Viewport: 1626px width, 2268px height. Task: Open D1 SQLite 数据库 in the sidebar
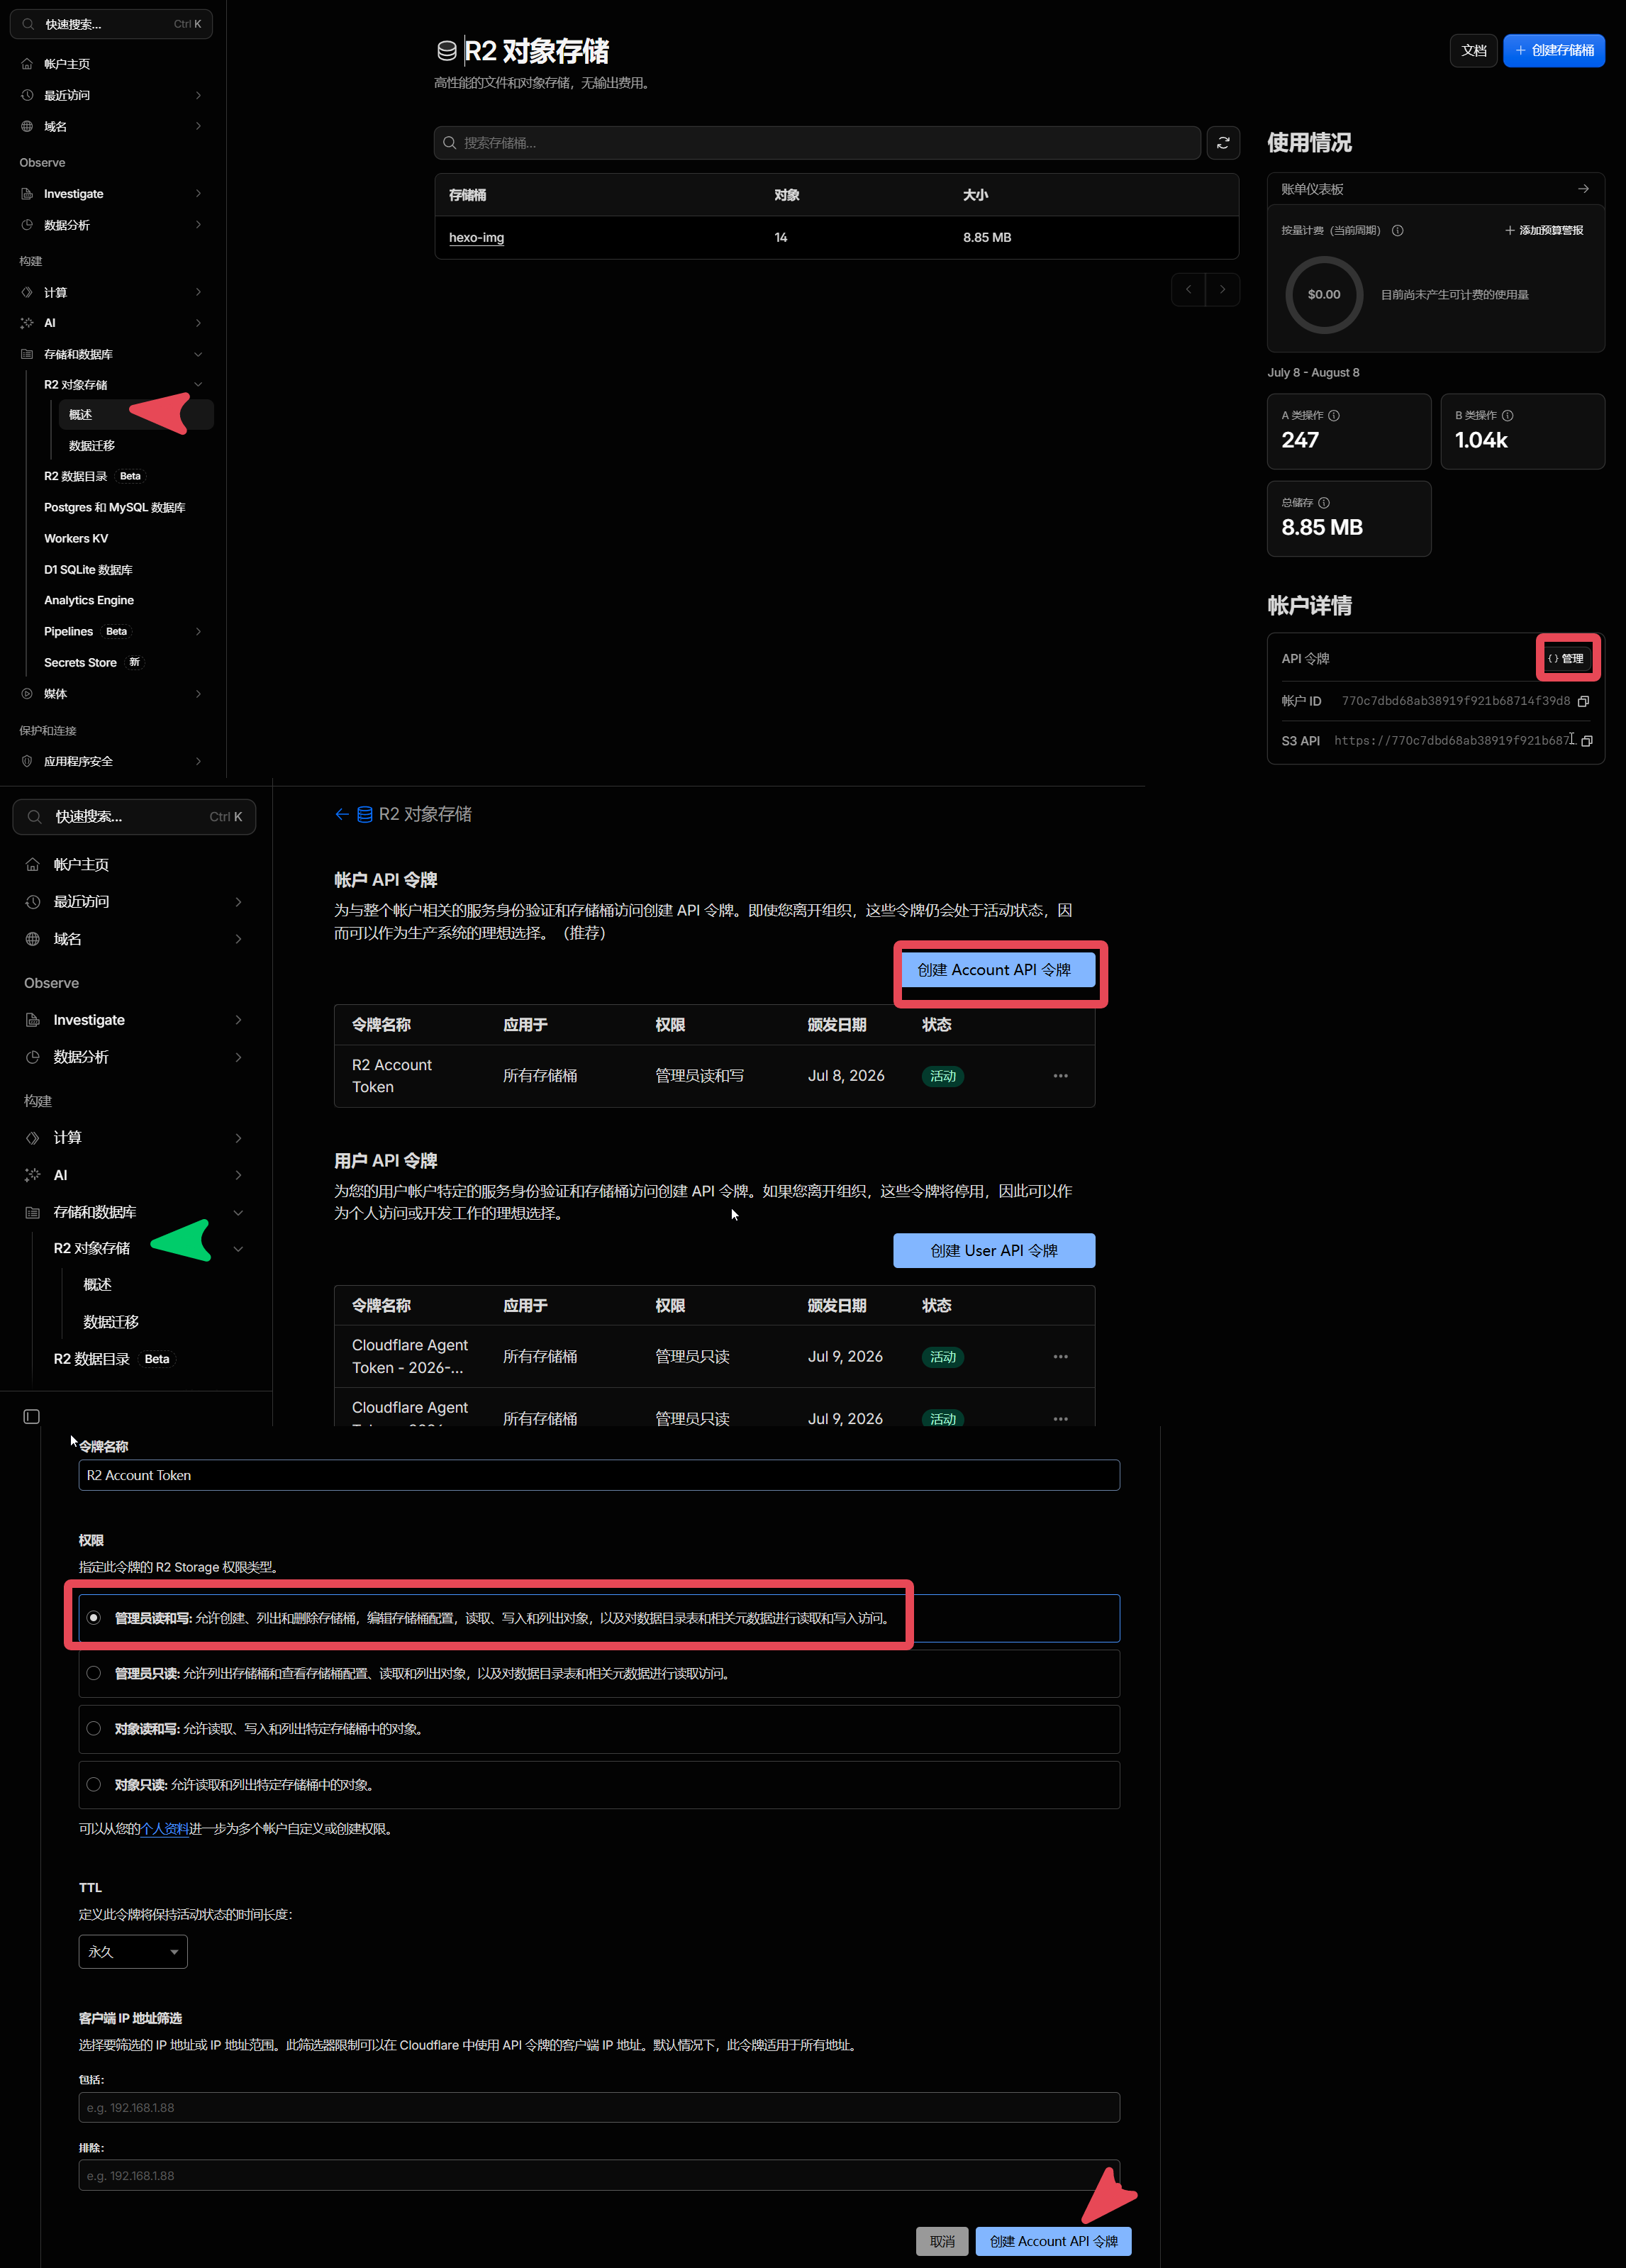[88, 570]
